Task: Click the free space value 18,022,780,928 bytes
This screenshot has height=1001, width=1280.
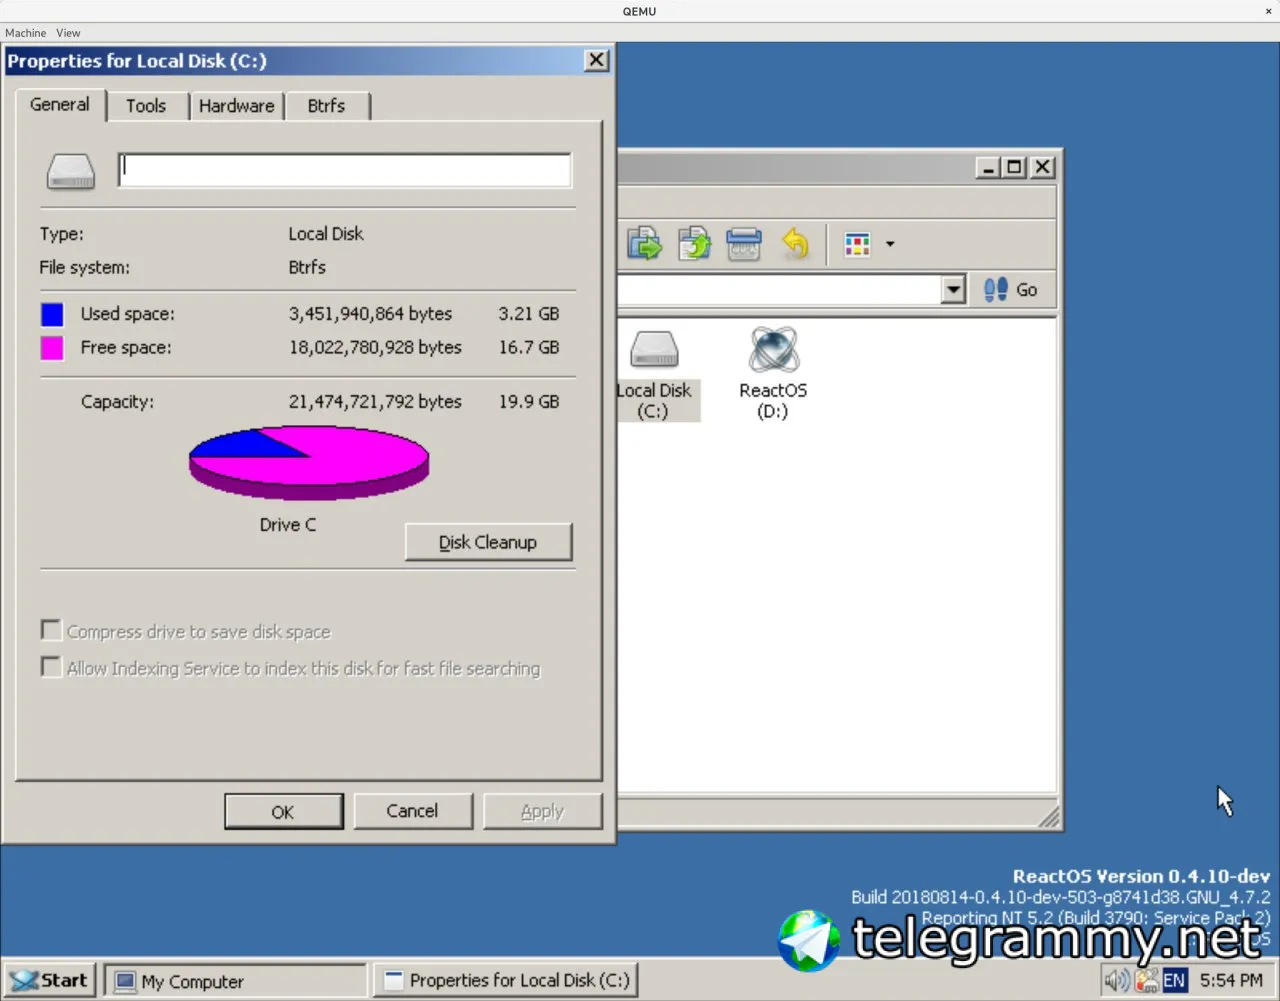Action: (375, 348)
